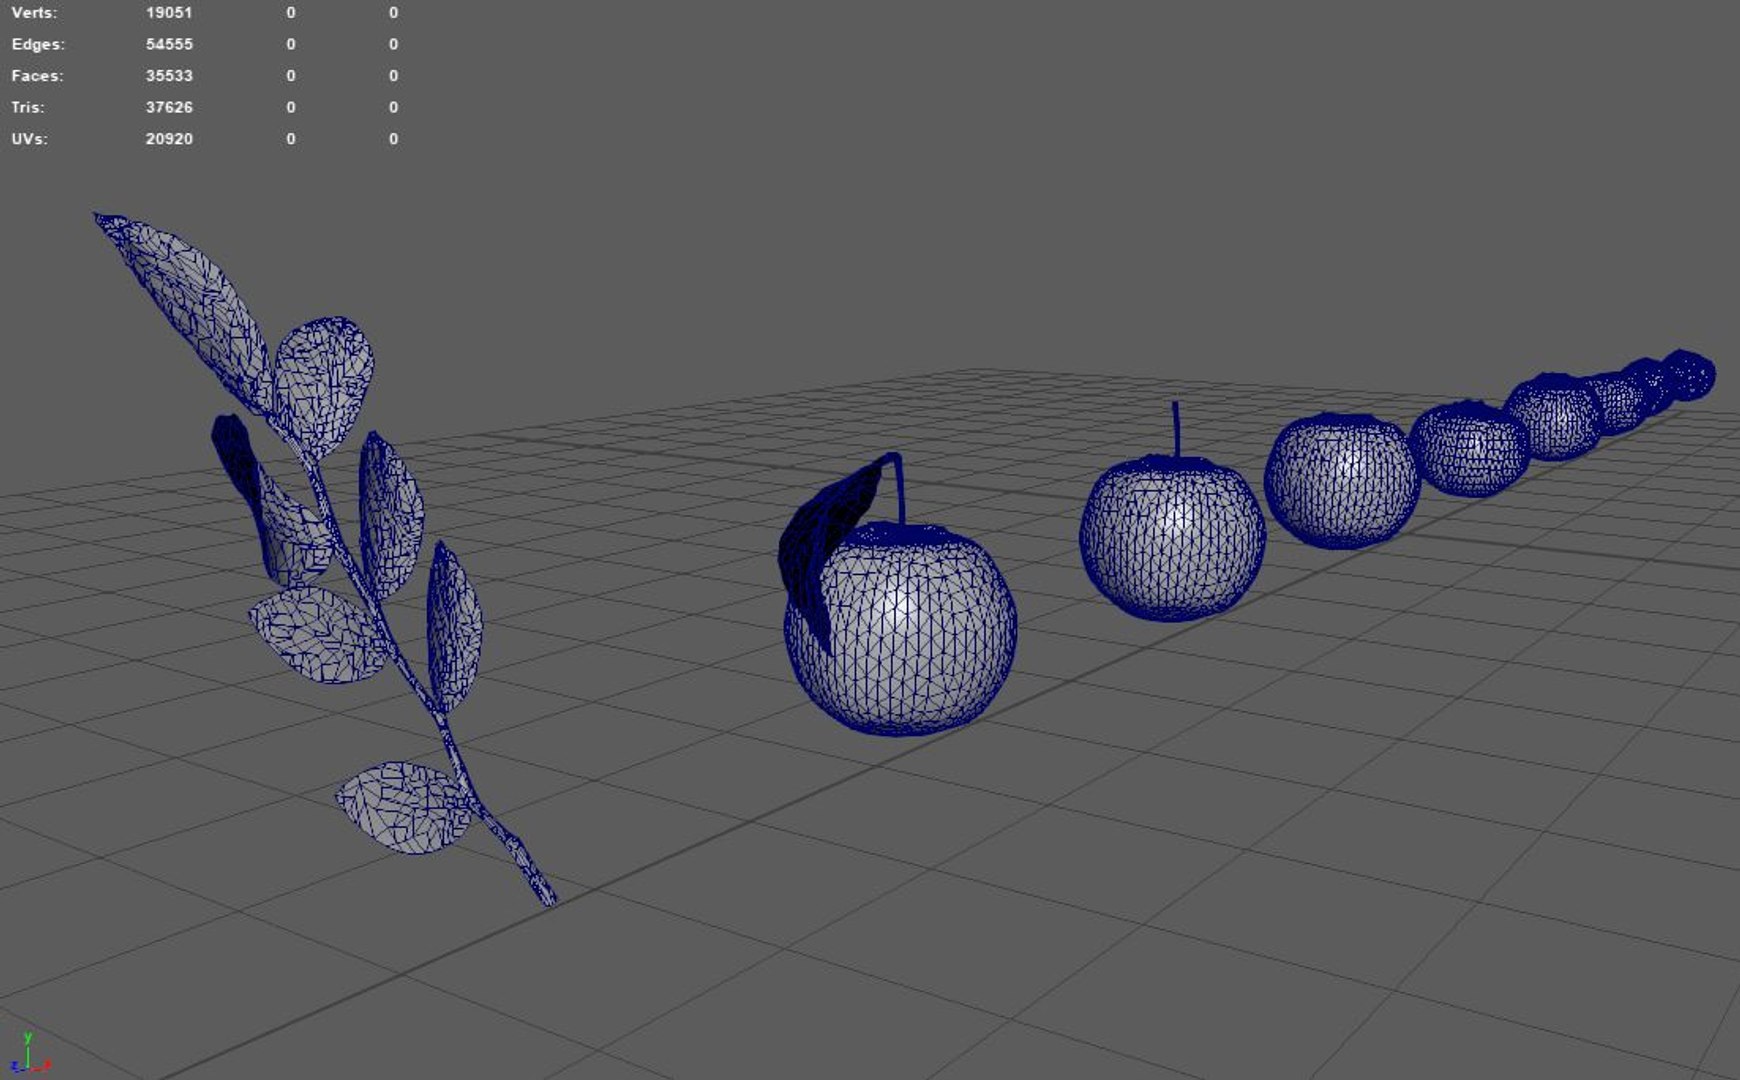Image resolution: width=1740 pixels, height=1080 pixels.
Task: Click the Faces: label
Action: [x=37, y=76]
